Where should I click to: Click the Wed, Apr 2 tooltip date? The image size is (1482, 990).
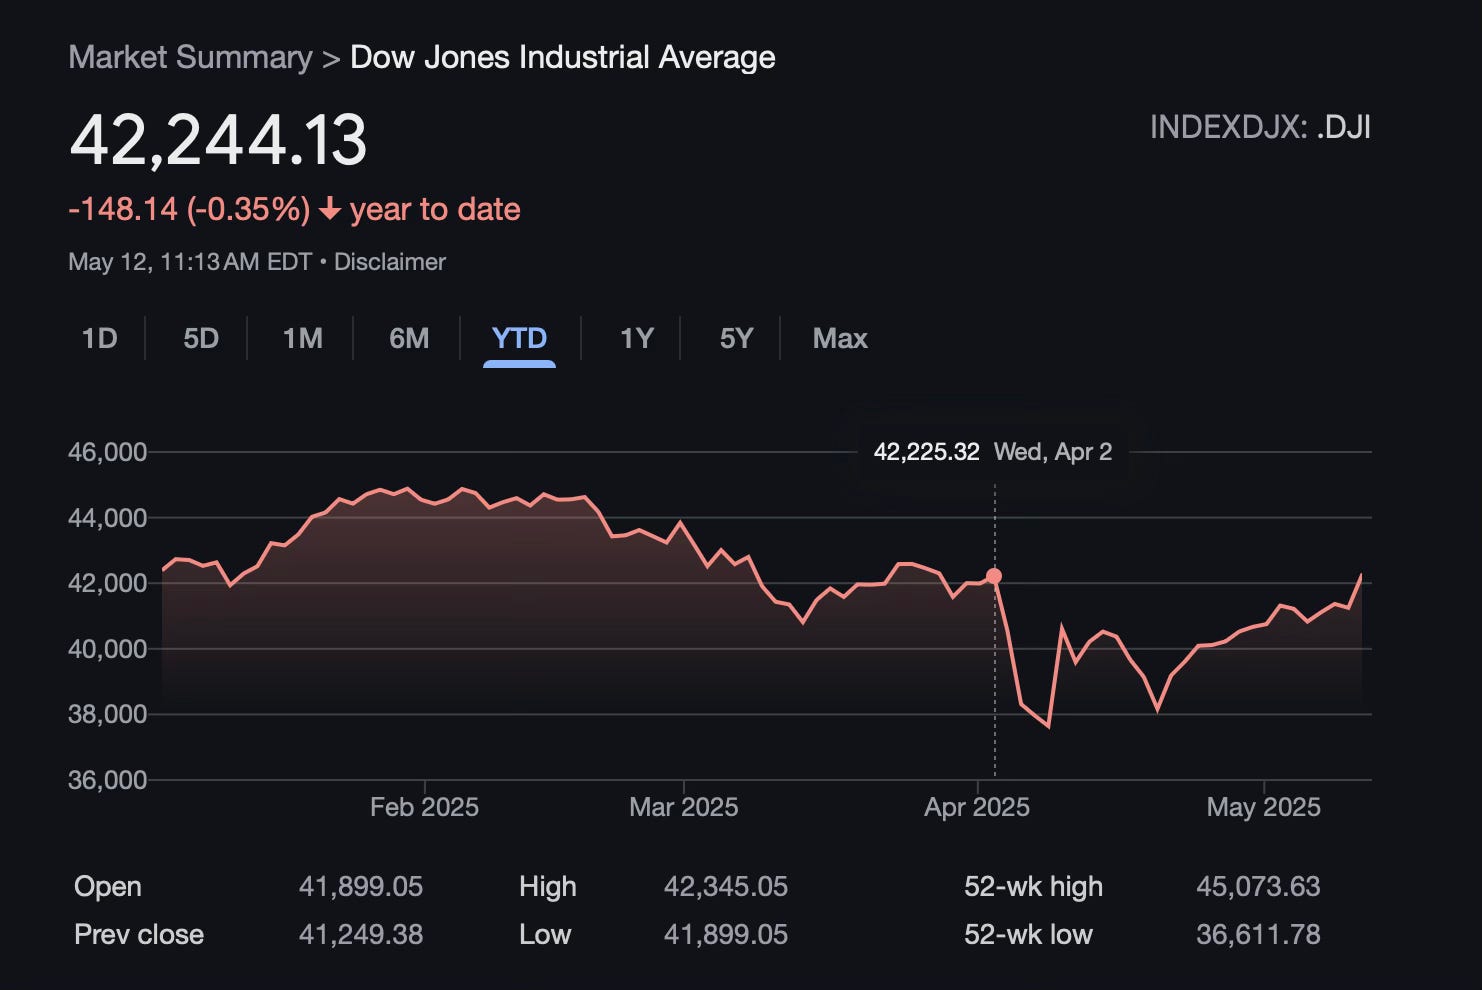coord(1053,452)
